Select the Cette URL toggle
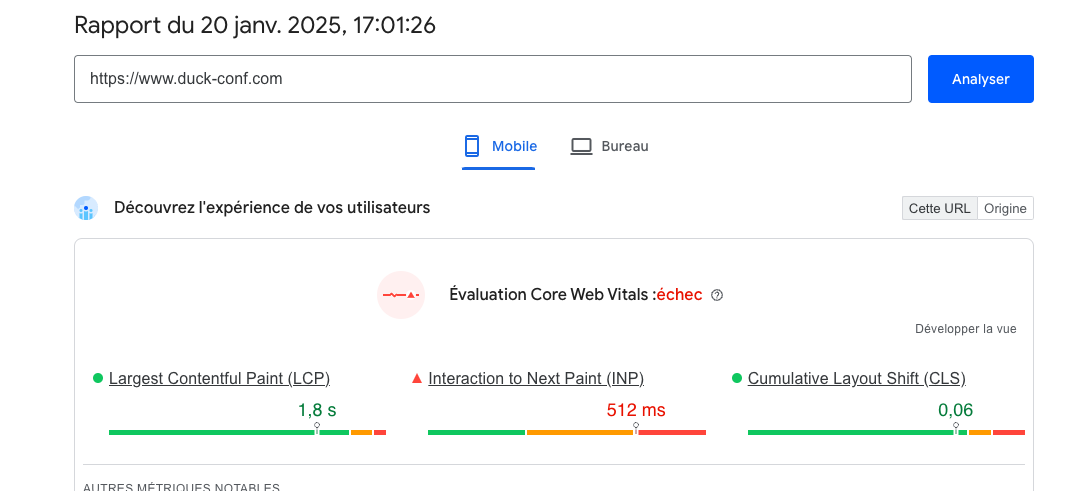Image resolution: width=1087 pixels, height=491 pixels. coord(939,208)
